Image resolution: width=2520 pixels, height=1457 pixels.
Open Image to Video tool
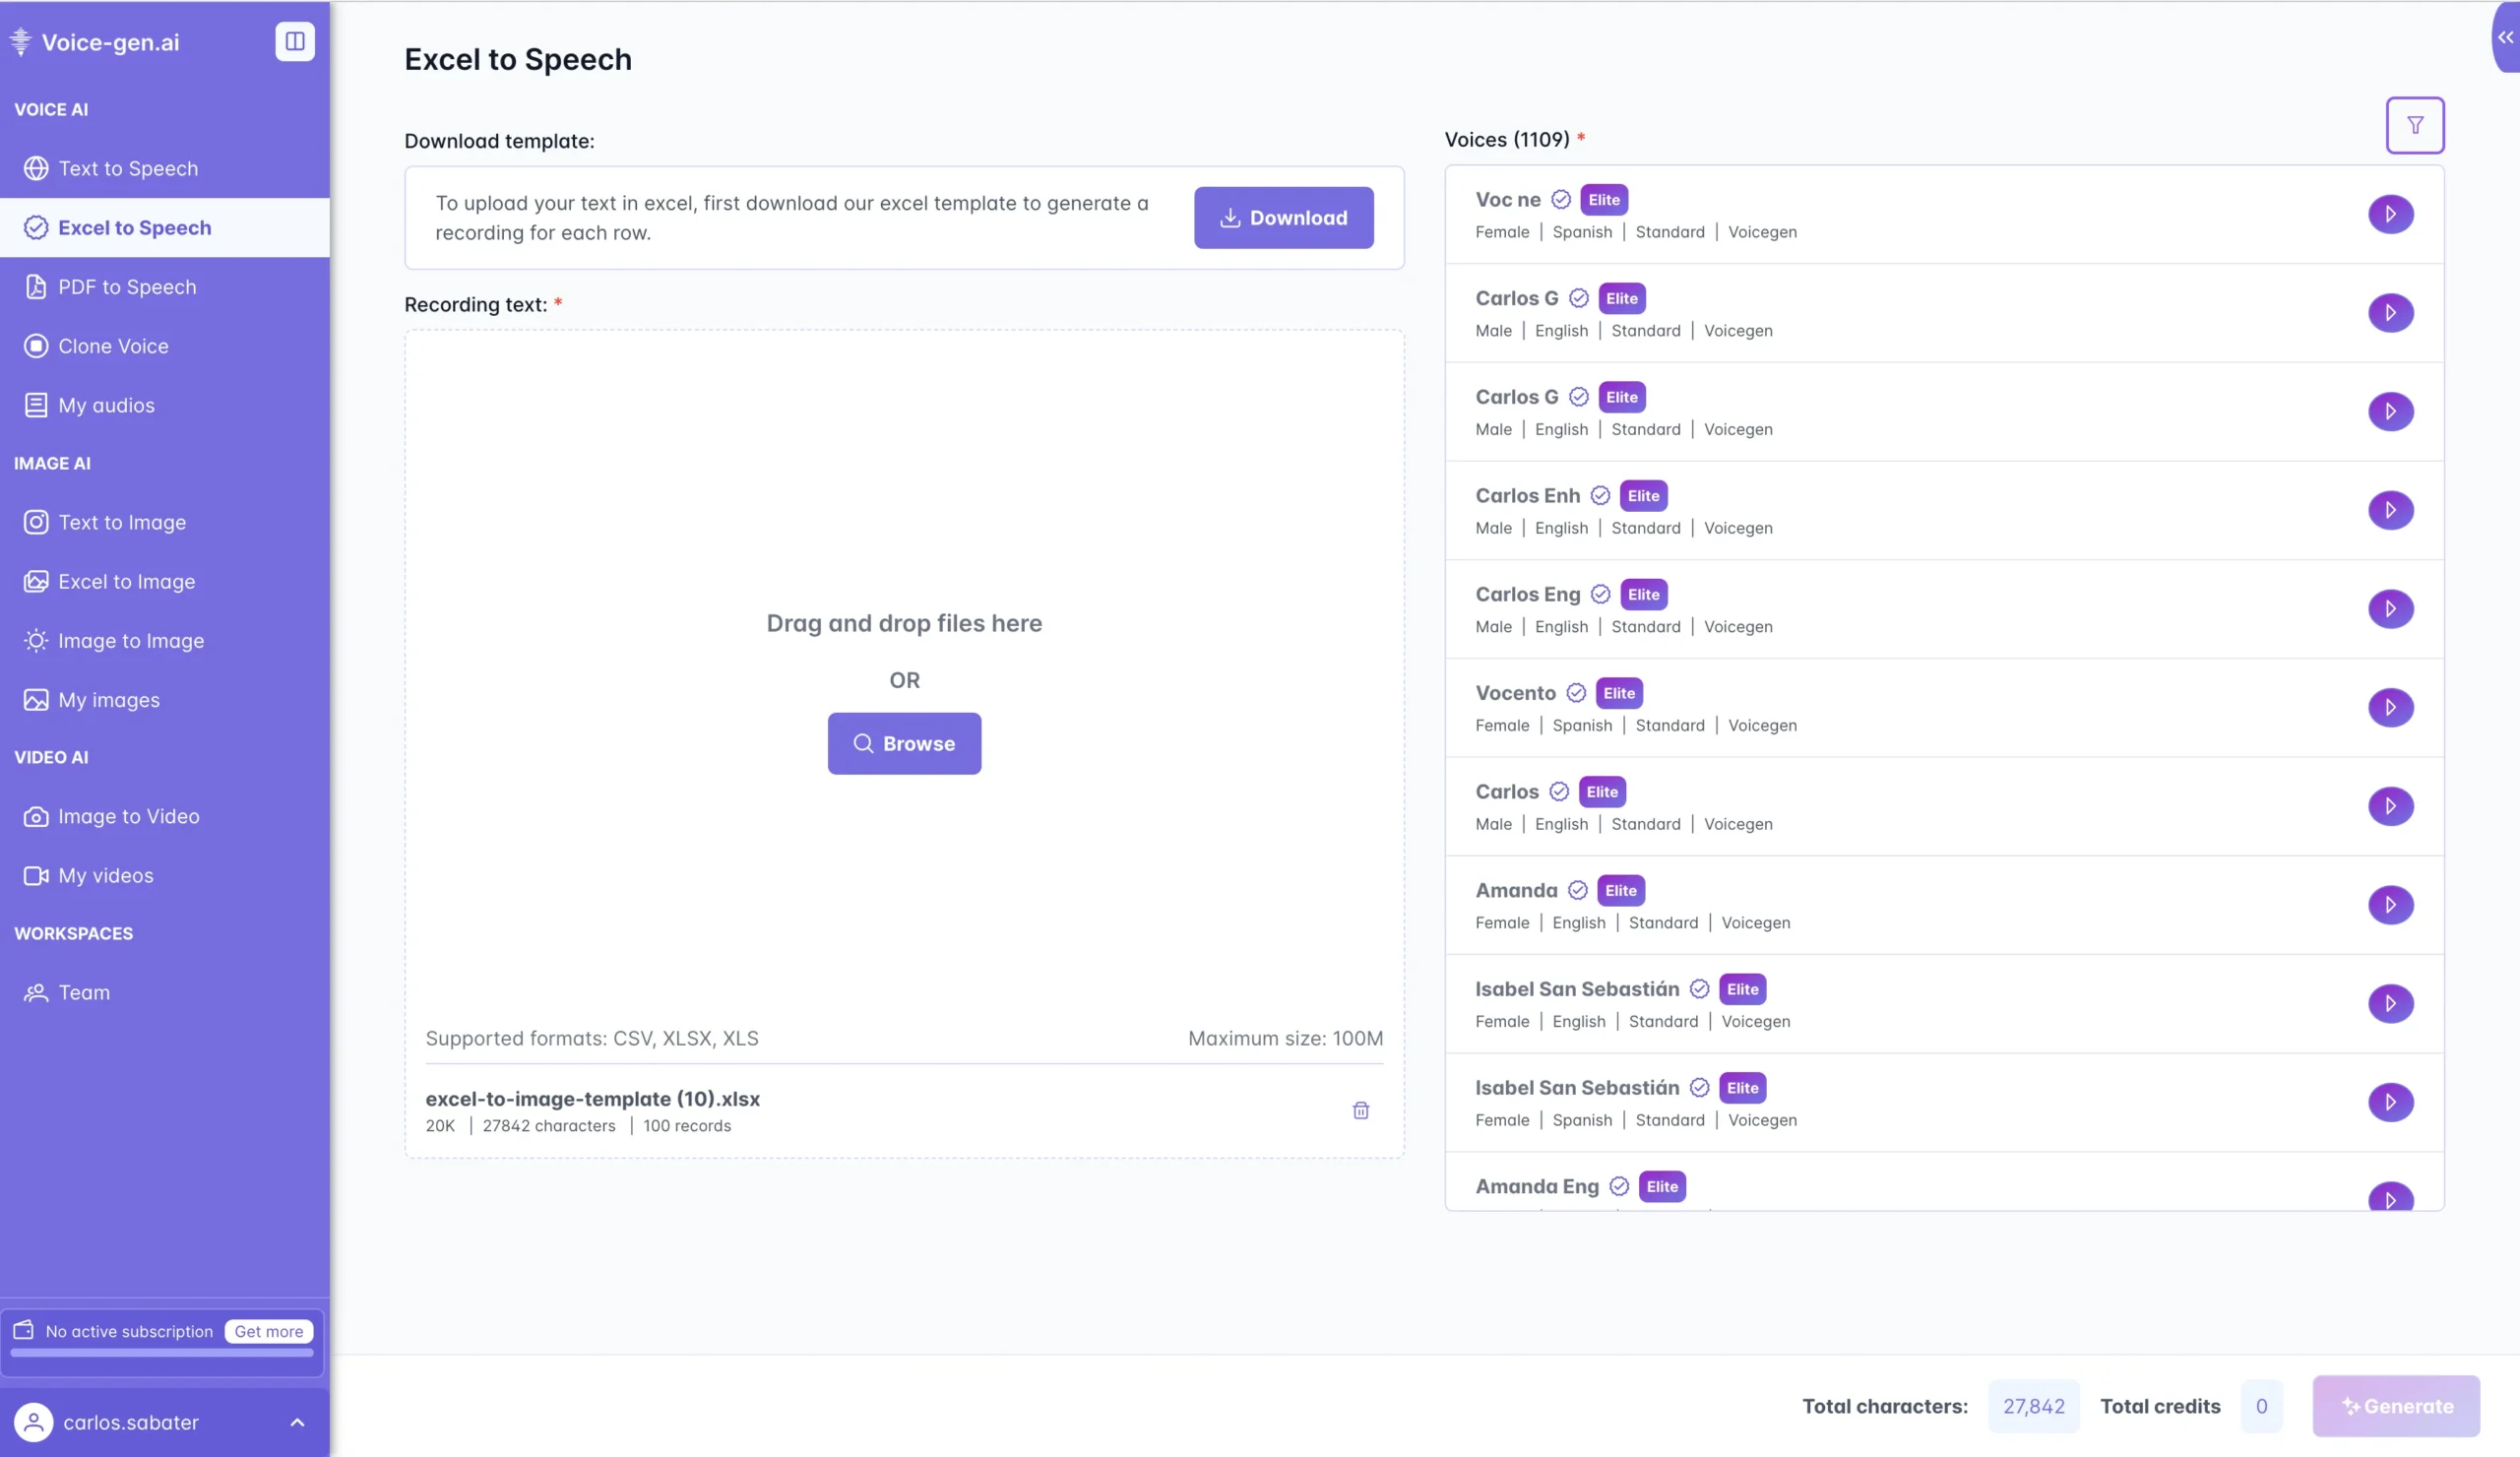[128, 816]
